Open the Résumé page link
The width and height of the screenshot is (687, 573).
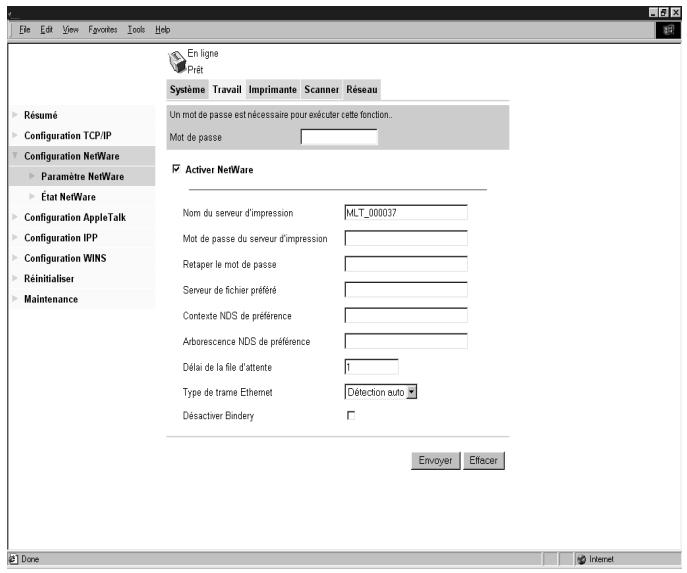pyautogui.click(x=41, y=115)
